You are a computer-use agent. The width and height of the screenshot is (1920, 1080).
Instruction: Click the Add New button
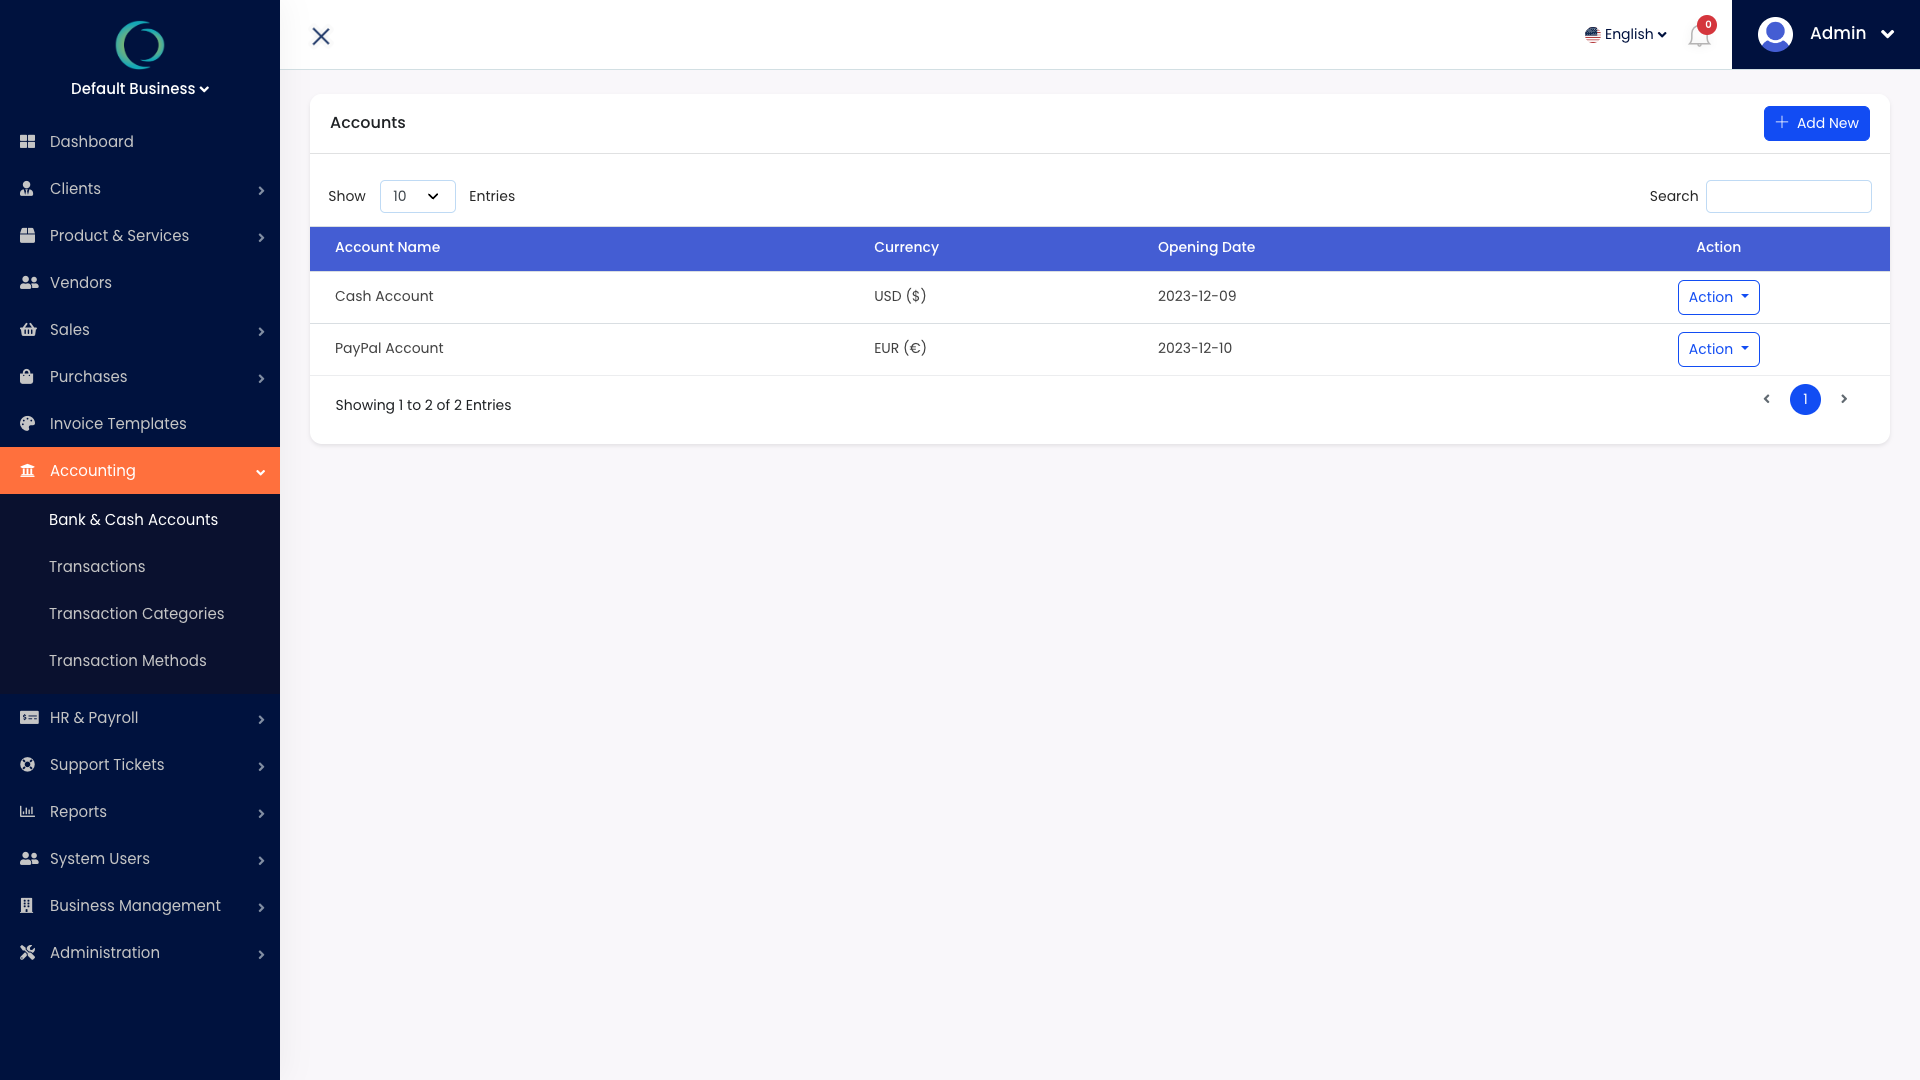tap(1816, 123)
